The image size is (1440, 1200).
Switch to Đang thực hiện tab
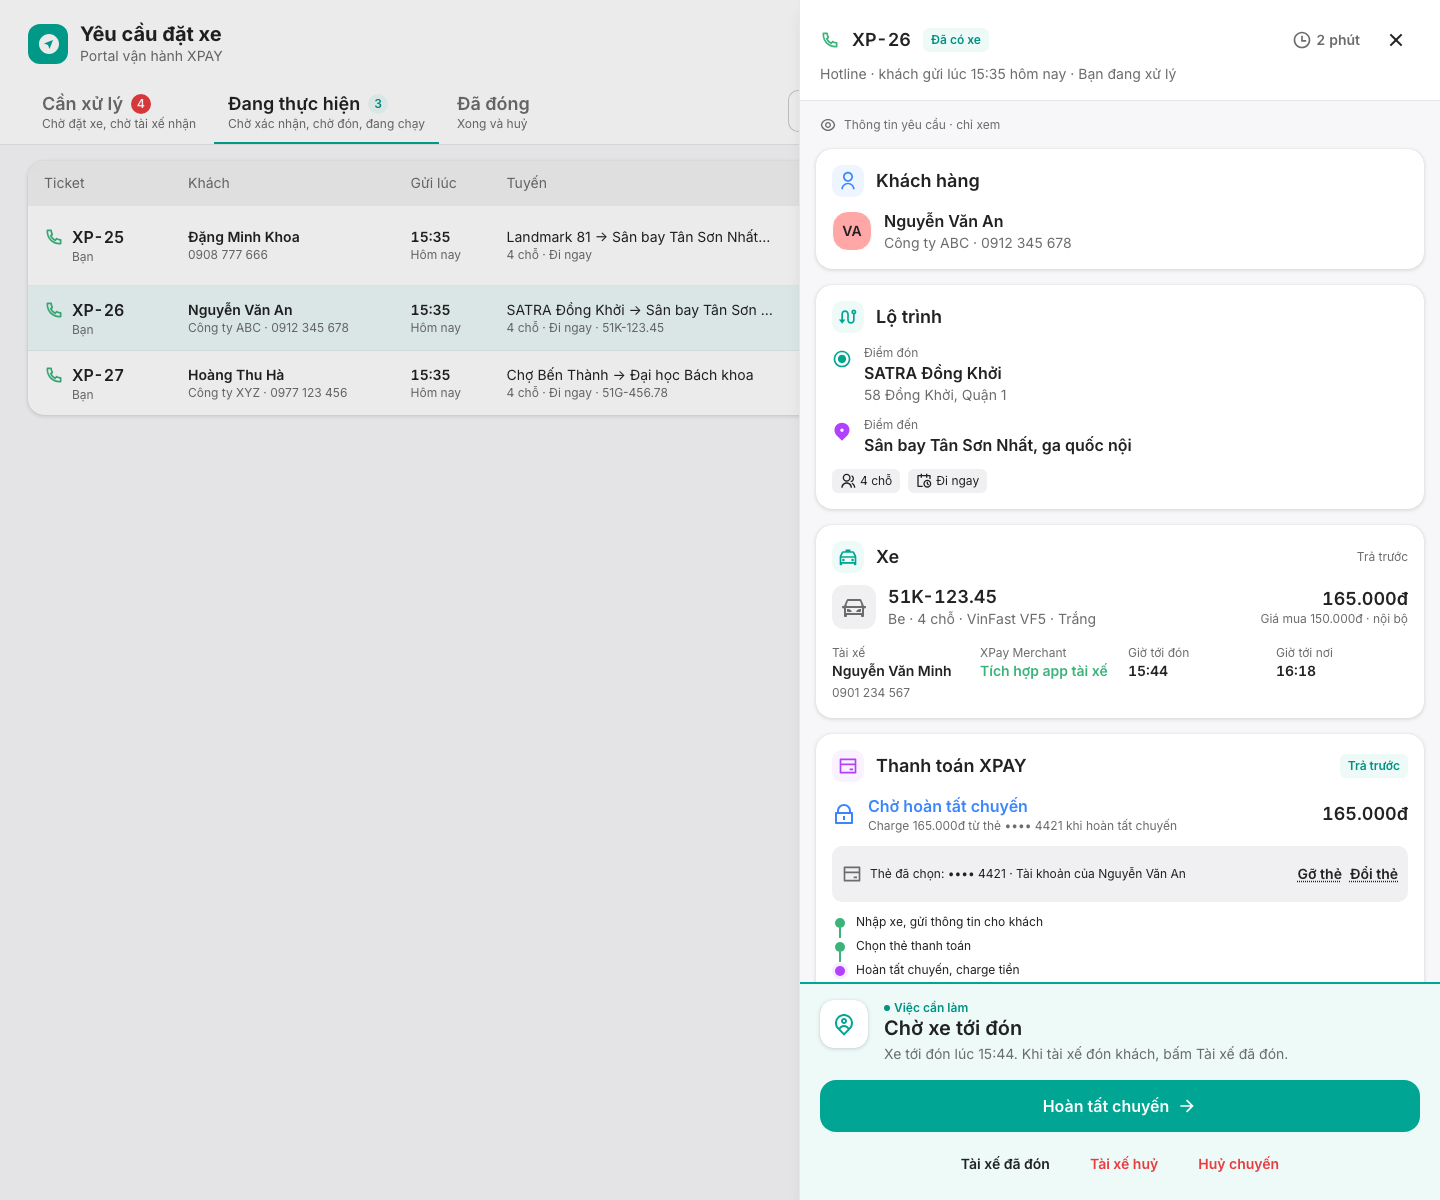(326, 112)
